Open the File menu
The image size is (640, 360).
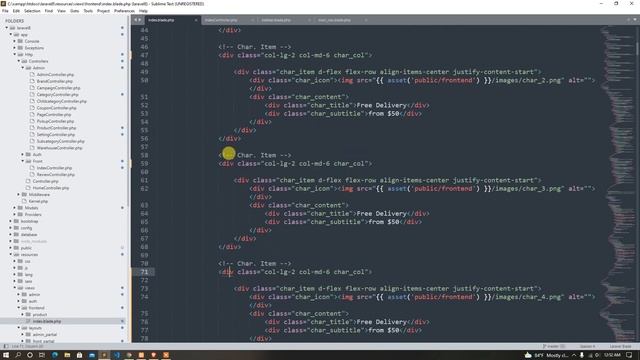click(x=5, y=11)
